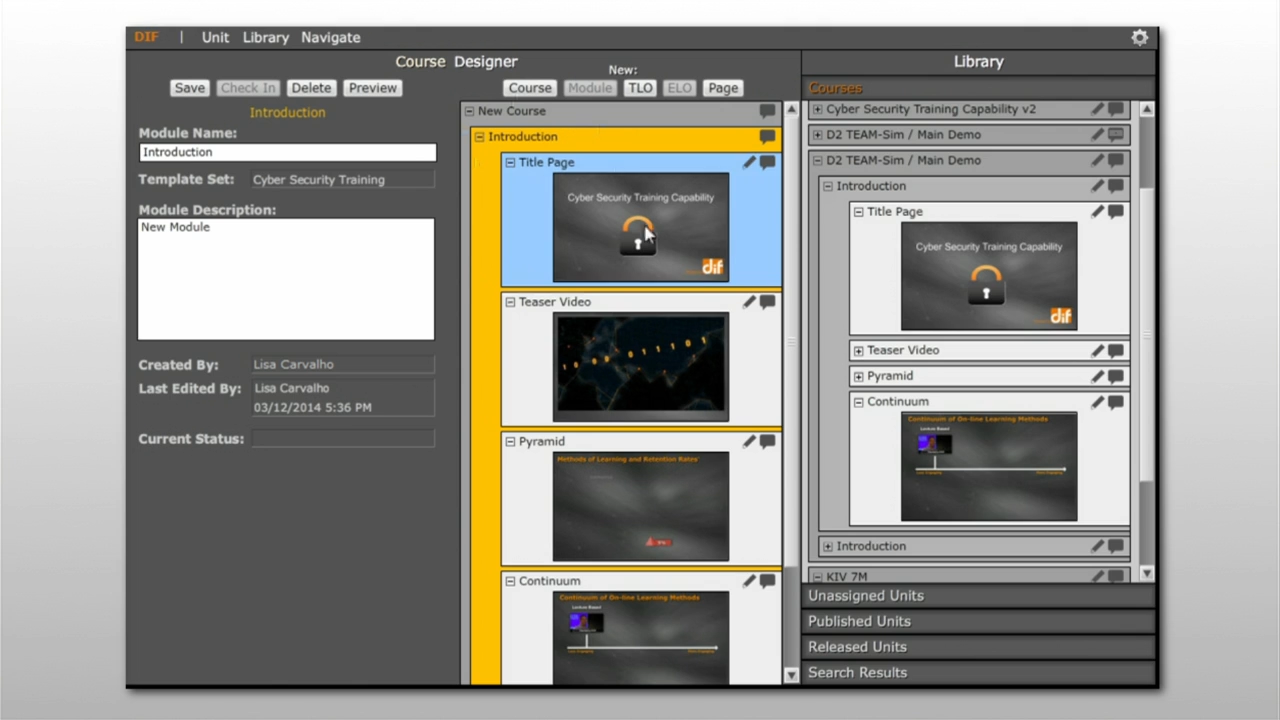The image size is (1280, 720).
Task: Select the Library's Title Page thumbnail
Action: (989, 276)
